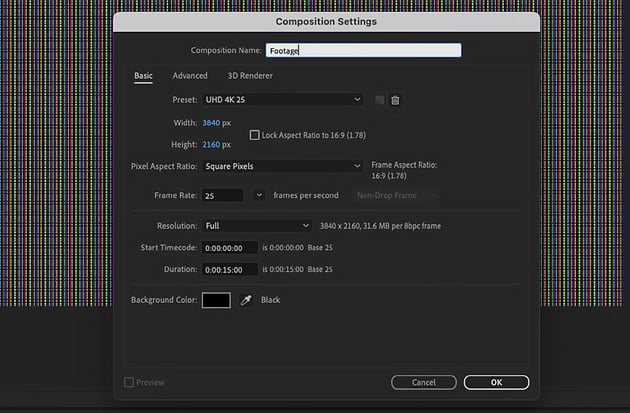This screenshot has height=413, width=630.
Task: Click the save preset icon
Action: [x=379, y=100]
